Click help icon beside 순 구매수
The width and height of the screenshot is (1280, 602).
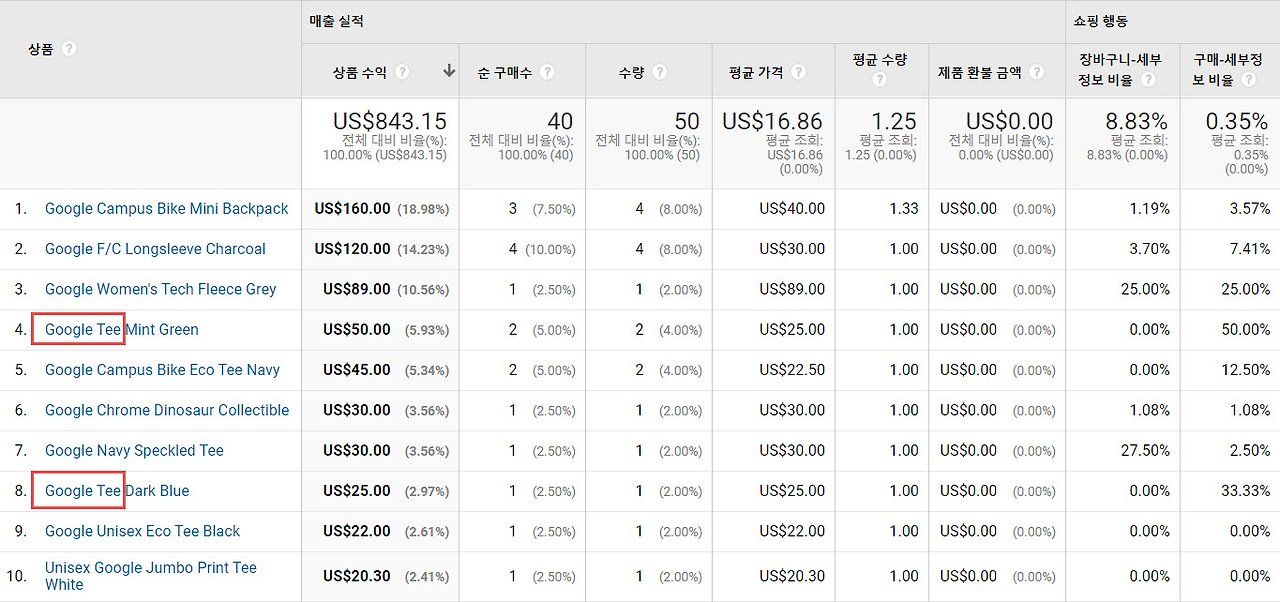click(x=548, y=72)
